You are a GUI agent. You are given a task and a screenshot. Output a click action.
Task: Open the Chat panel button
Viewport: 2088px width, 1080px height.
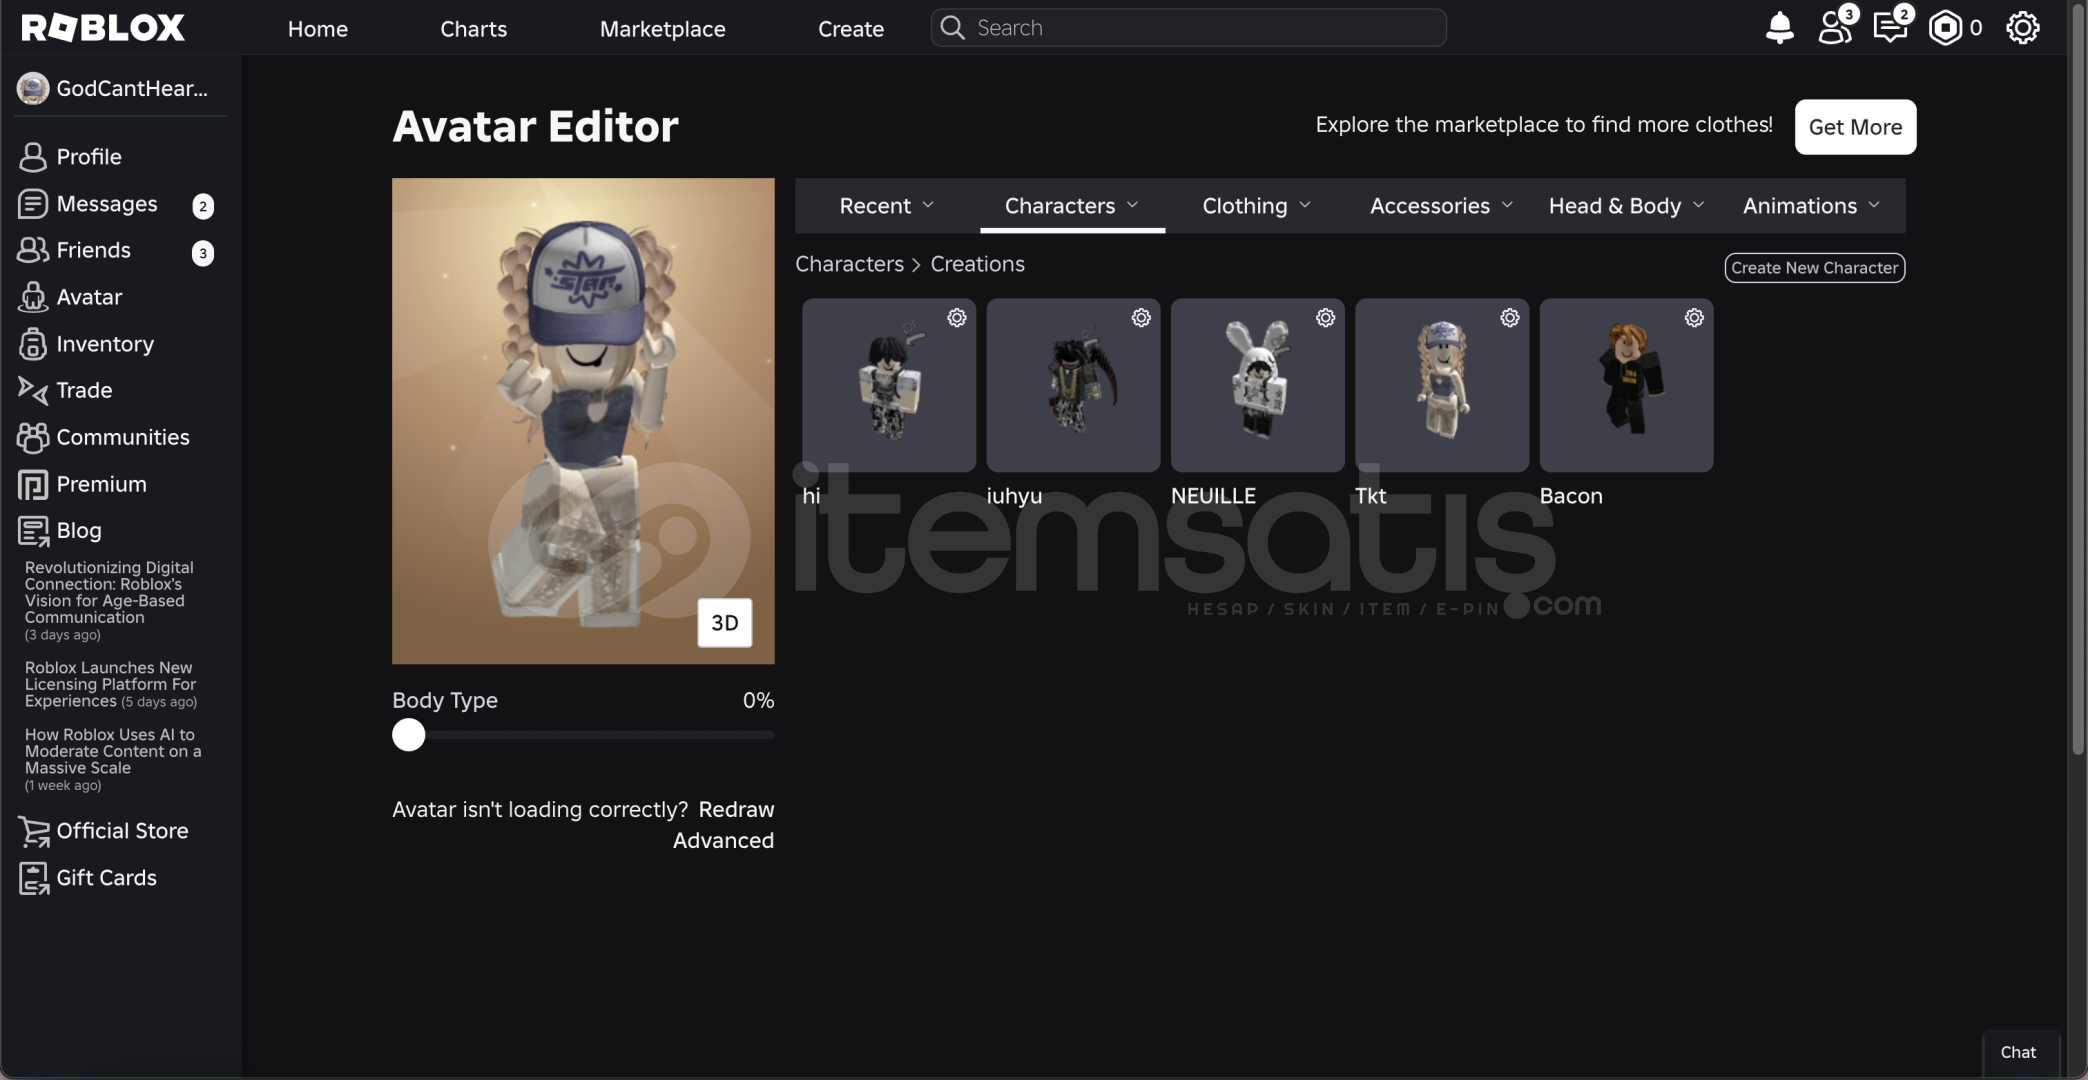coord(2018,1052)
